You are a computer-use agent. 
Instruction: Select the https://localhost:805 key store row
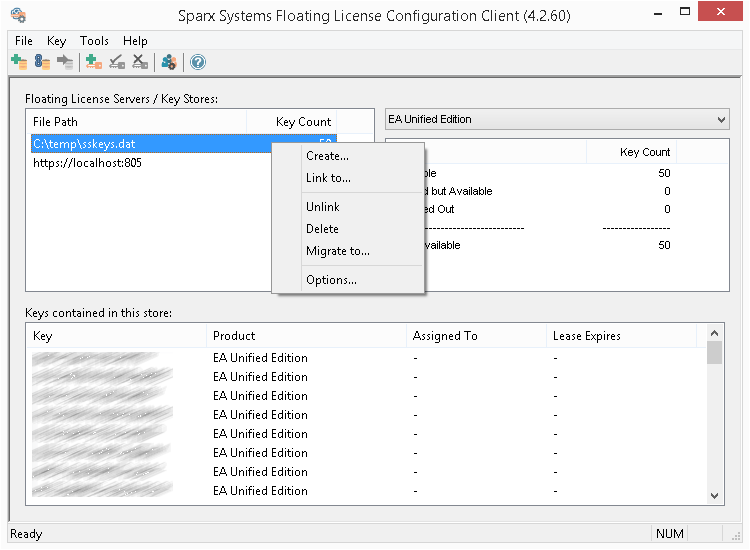point(87,163)
